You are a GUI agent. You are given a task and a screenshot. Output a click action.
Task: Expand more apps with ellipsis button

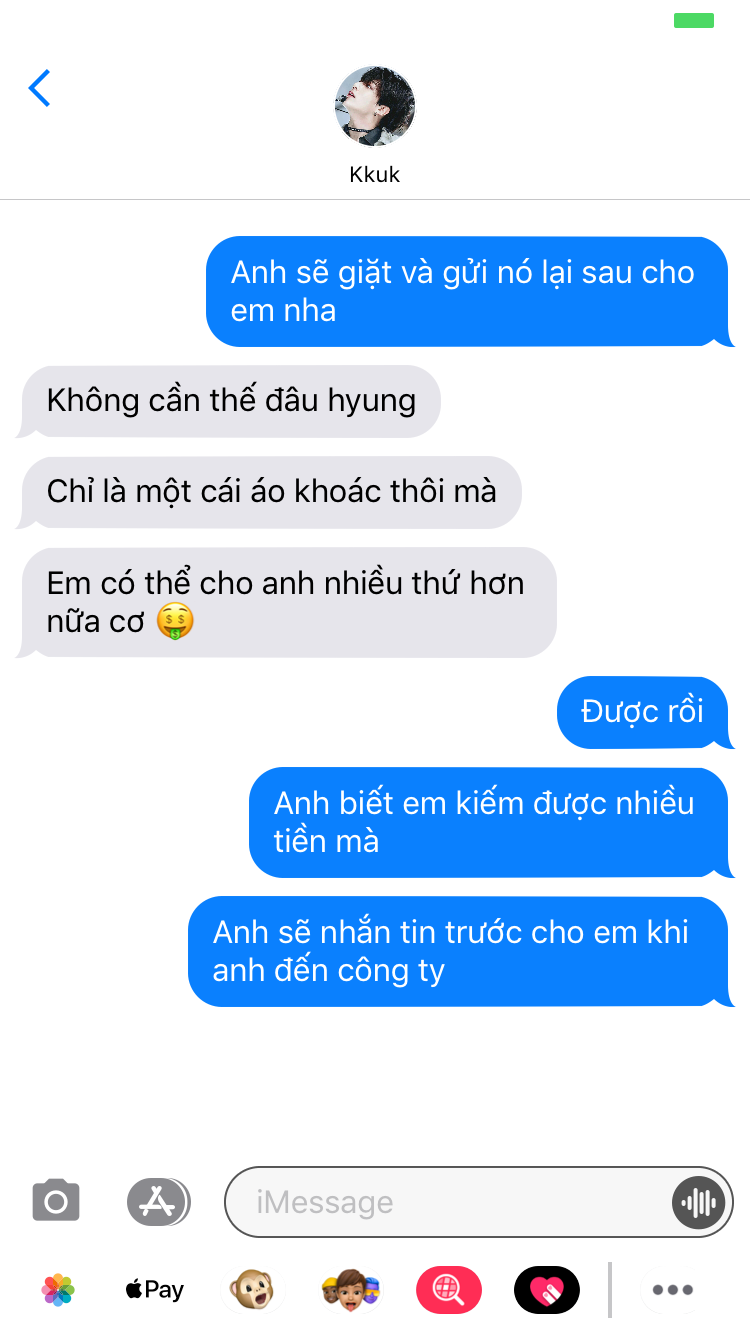point(673,1290)
